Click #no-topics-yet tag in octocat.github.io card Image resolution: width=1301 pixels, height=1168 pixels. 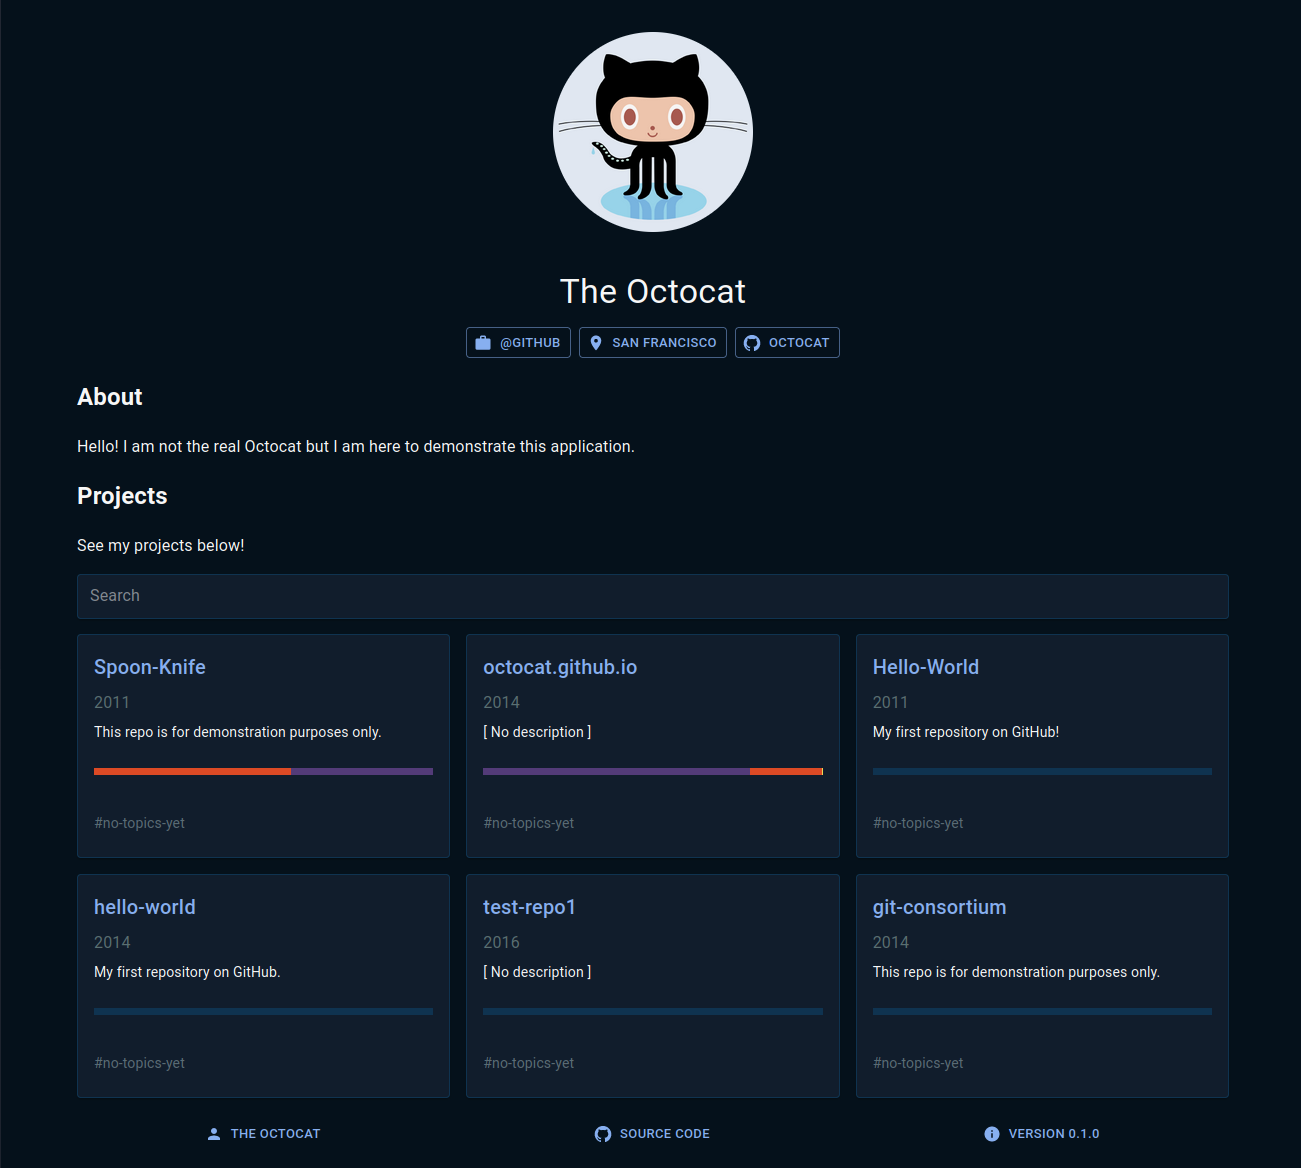529,823
